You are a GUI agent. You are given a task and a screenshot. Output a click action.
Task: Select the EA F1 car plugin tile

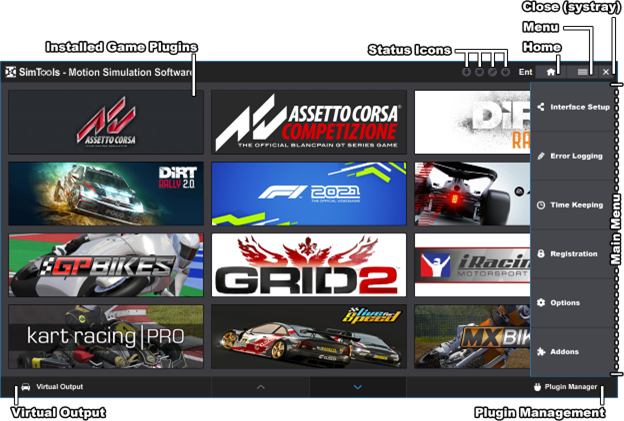(x=472, y=194)
